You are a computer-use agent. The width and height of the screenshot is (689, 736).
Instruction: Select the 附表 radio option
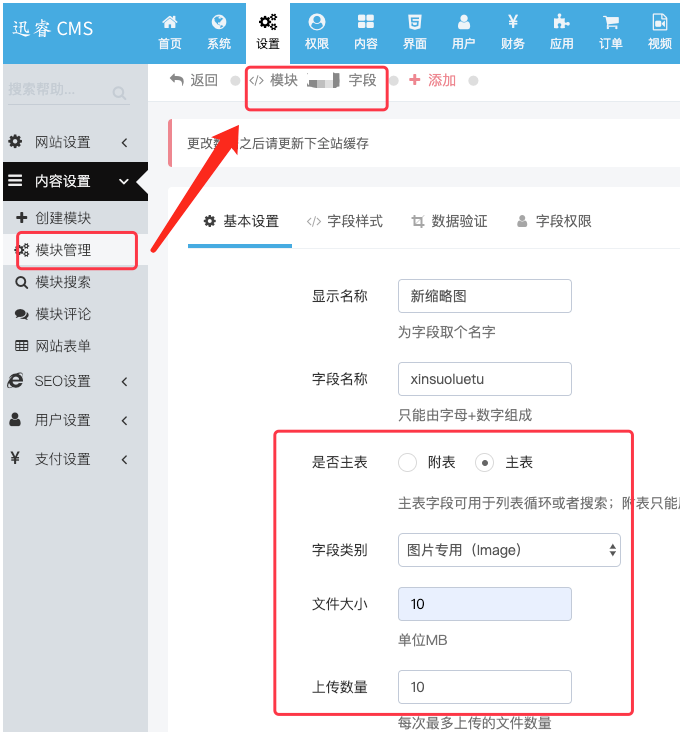pyautogui.click(x=407, y=462)
